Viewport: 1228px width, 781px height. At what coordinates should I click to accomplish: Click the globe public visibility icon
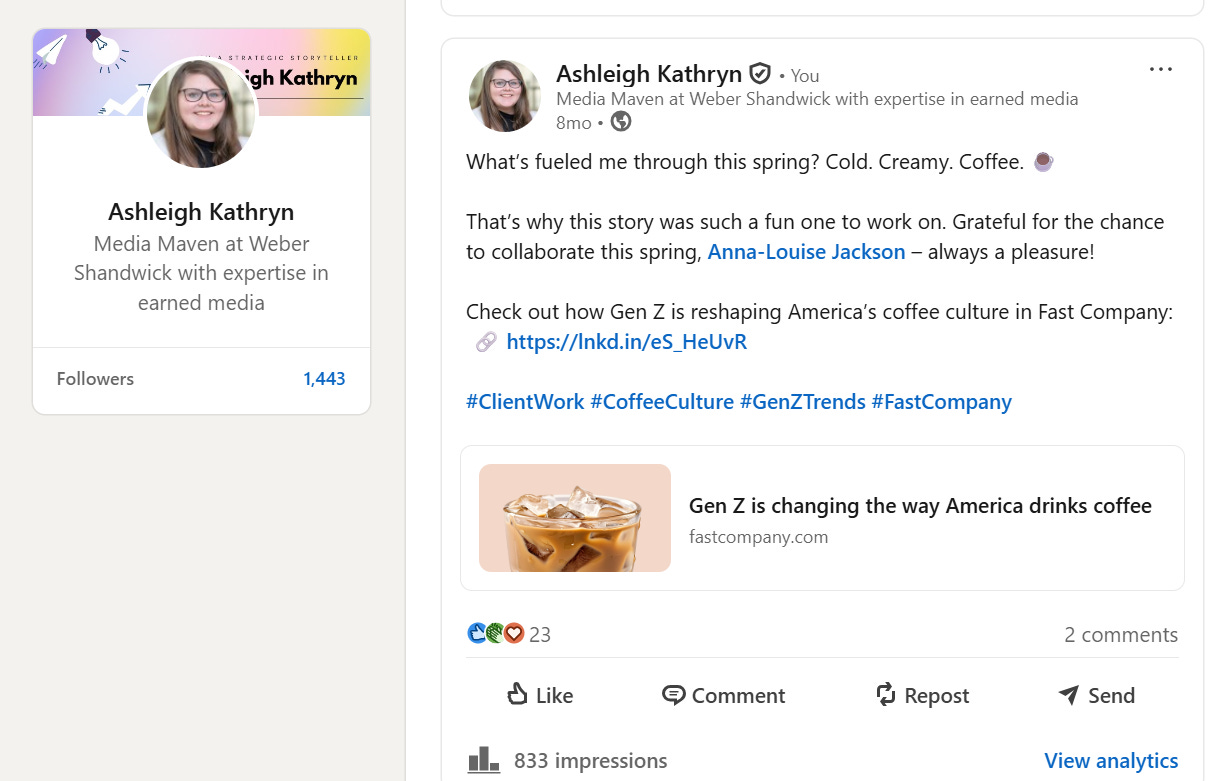click(621, 122)
